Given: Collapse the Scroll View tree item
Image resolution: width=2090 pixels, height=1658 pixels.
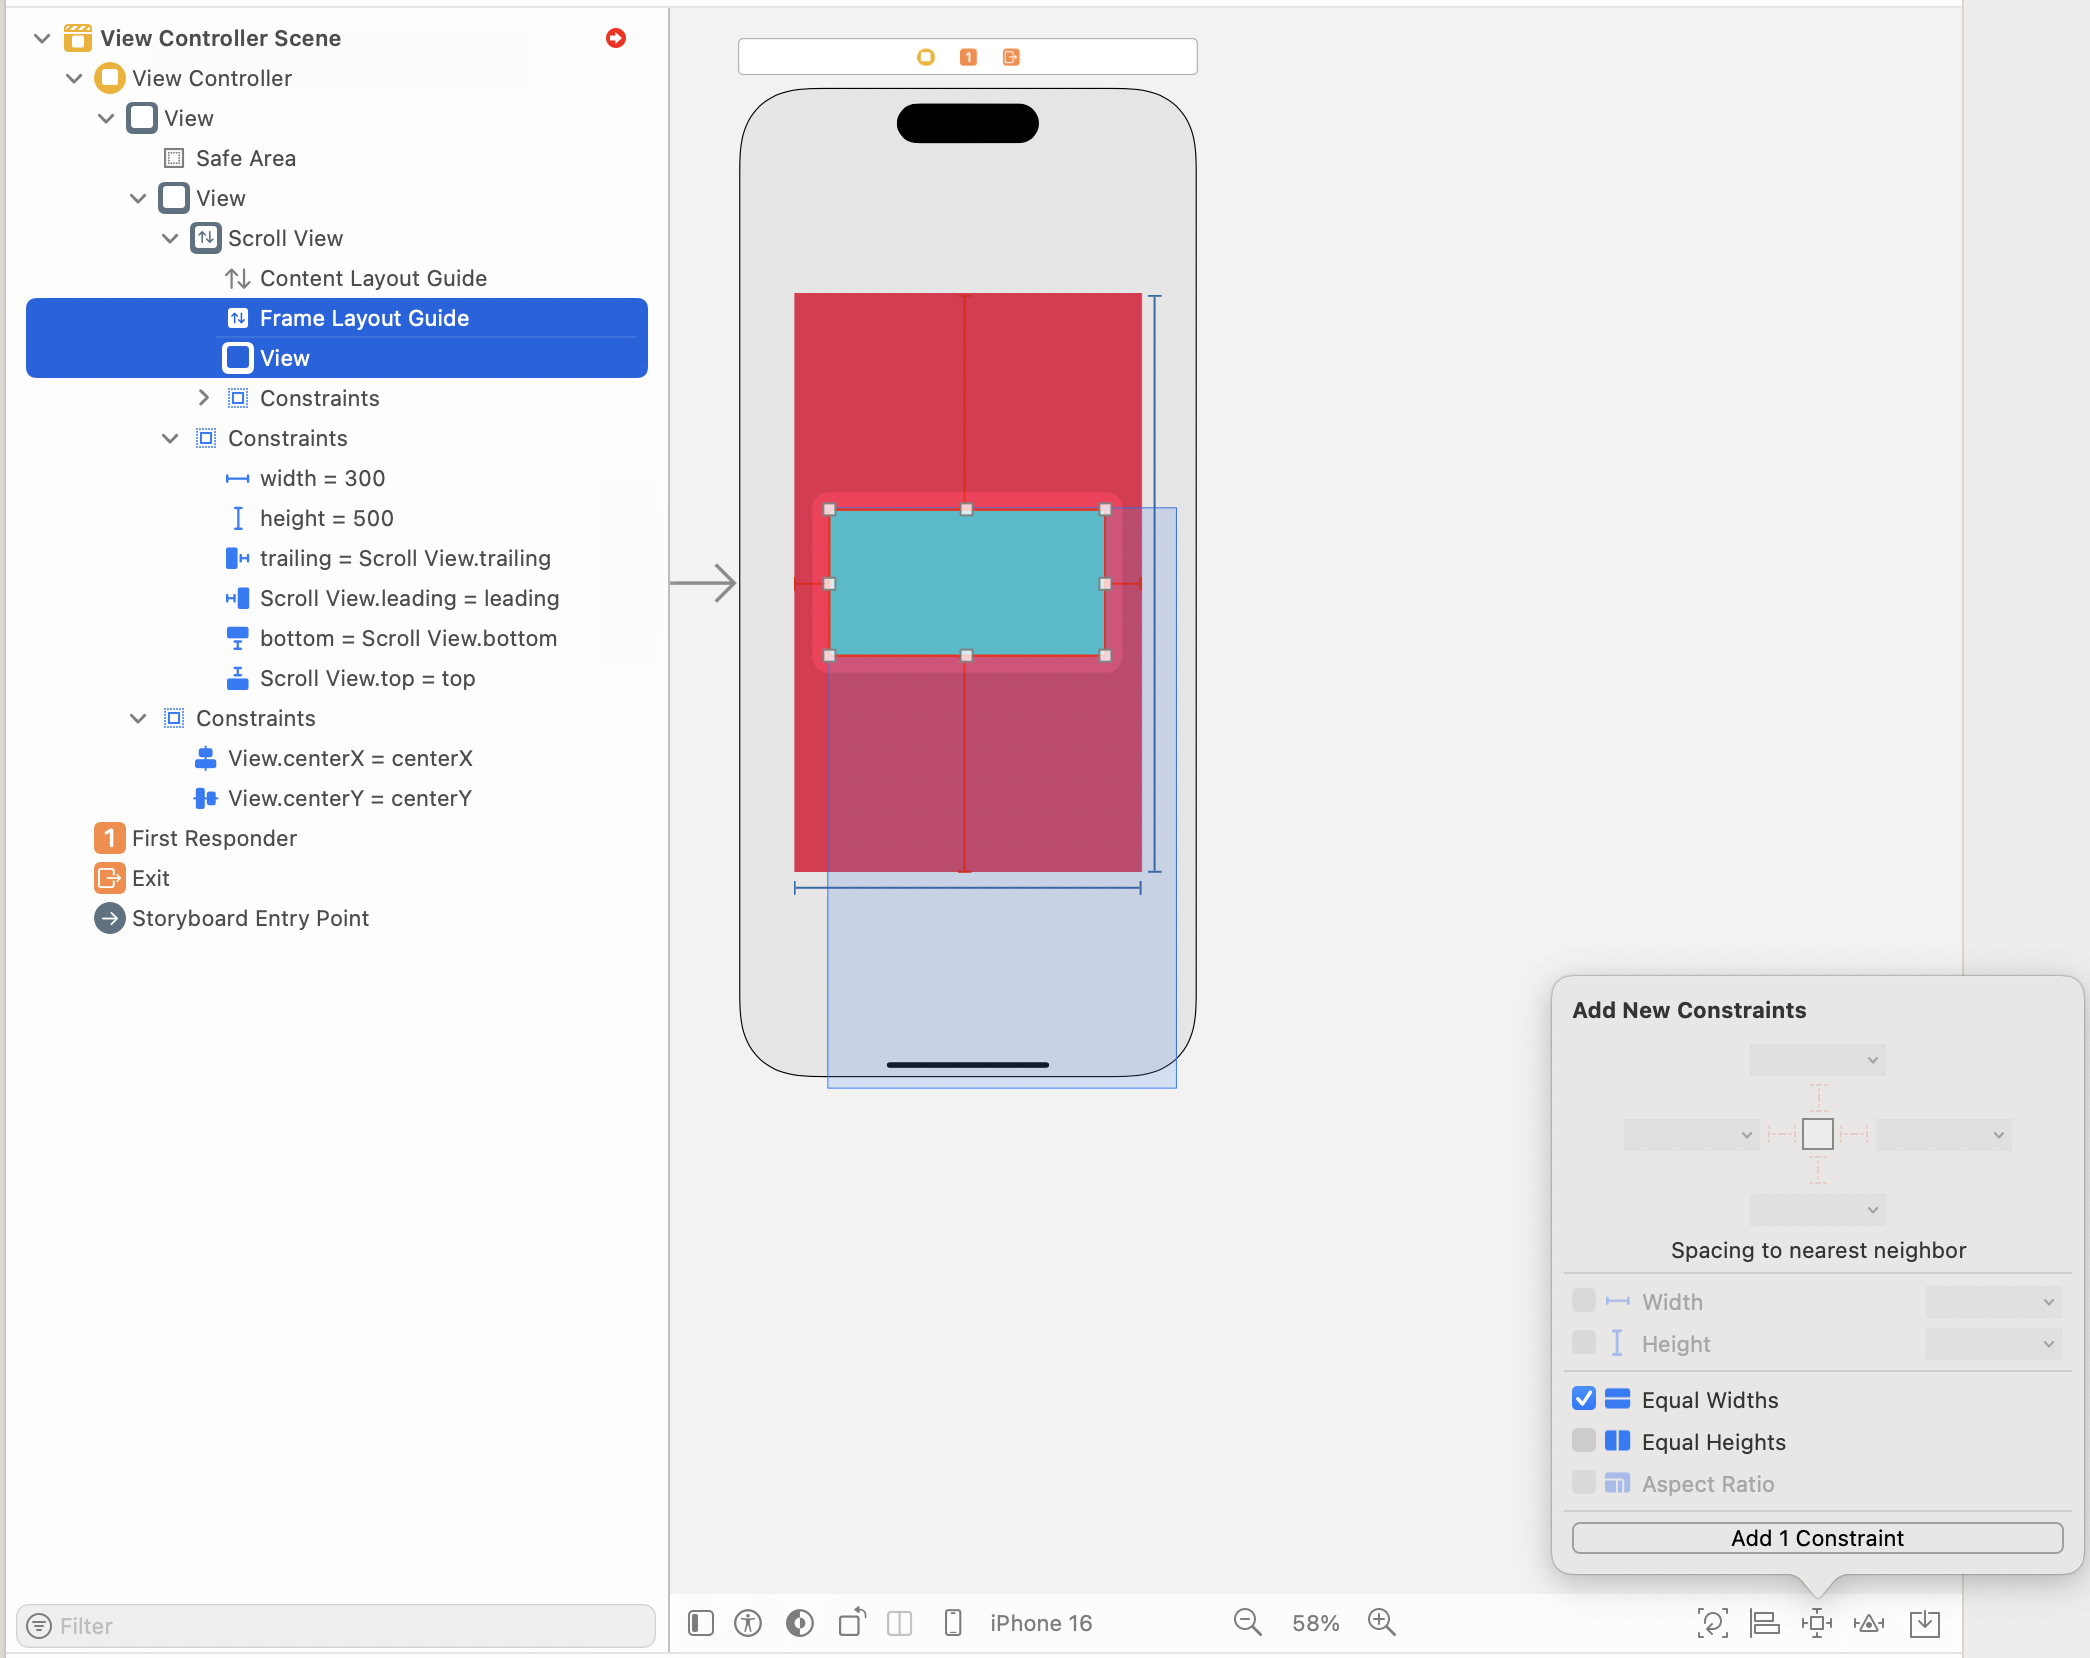Looking at the screenshot, I should coord(170,238).
